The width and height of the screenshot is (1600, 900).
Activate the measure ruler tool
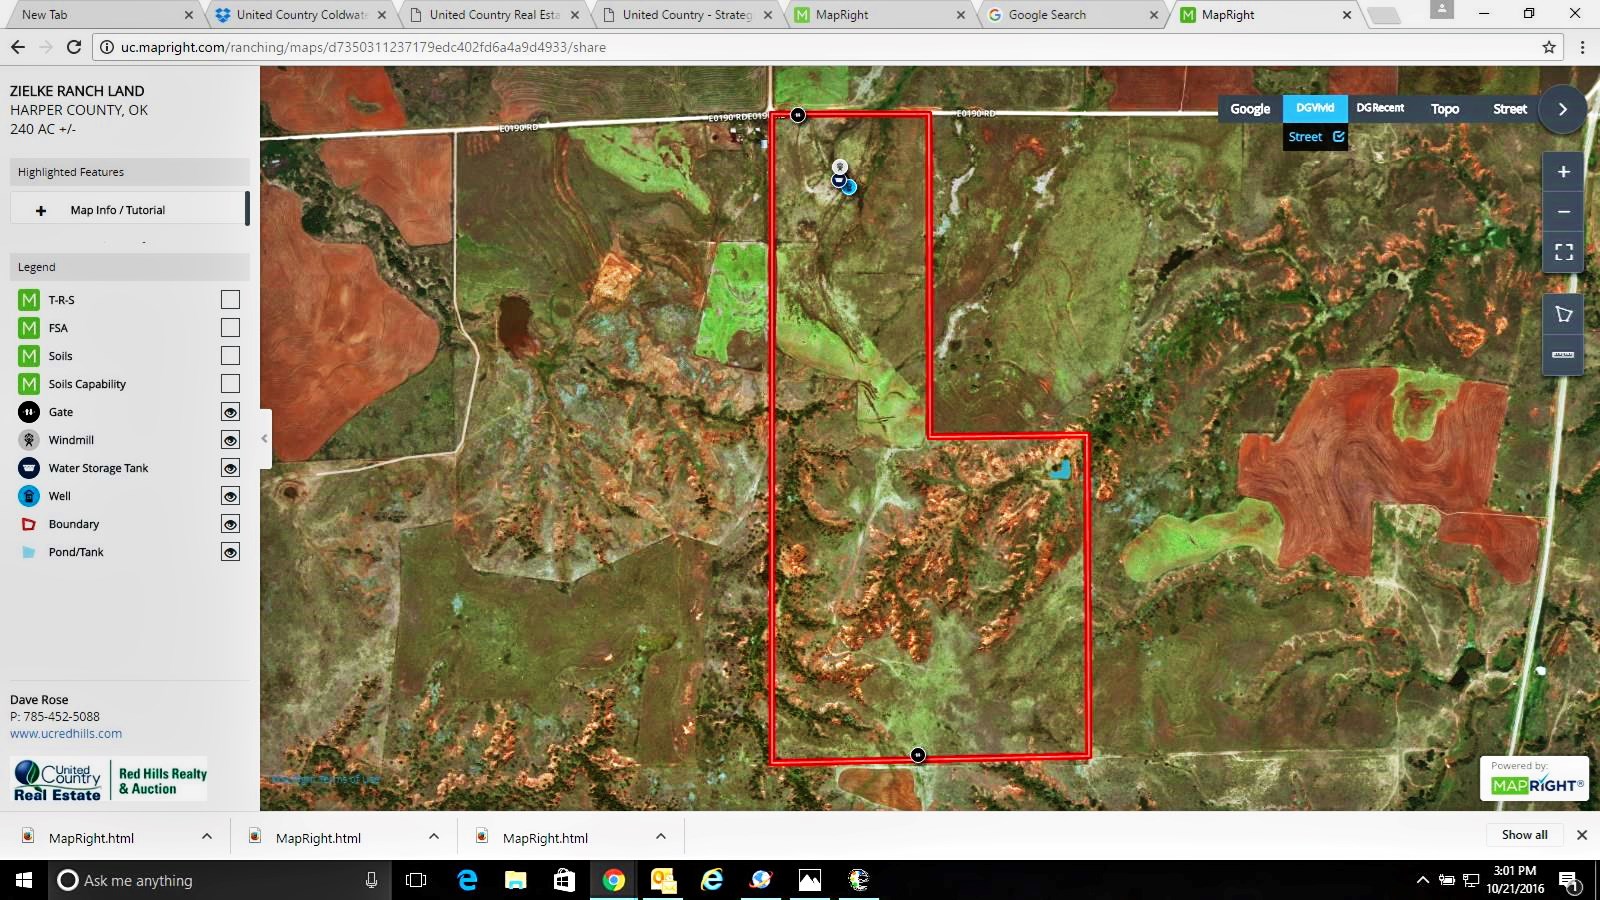coord(1563,355)
